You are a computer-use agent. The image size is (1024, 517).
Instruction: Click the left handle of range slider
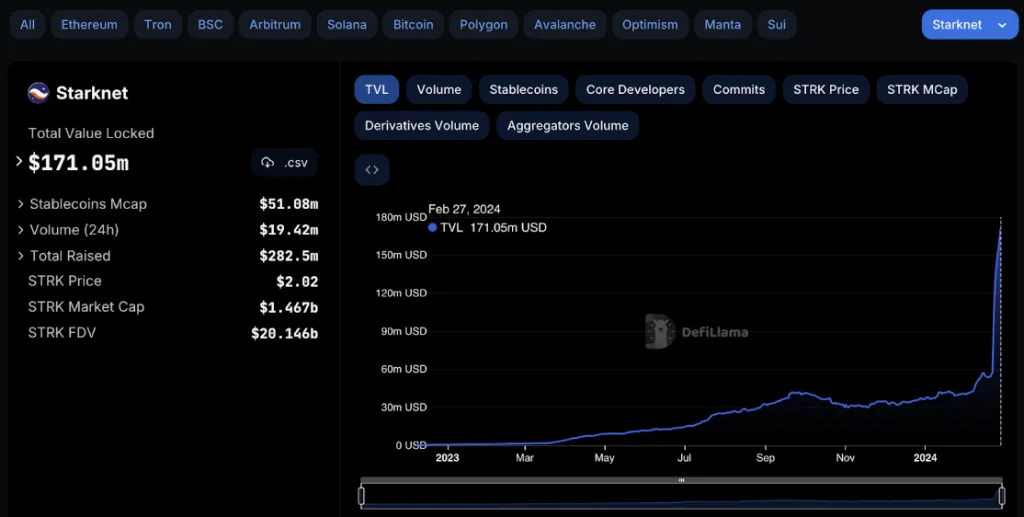tap(361, 496)
